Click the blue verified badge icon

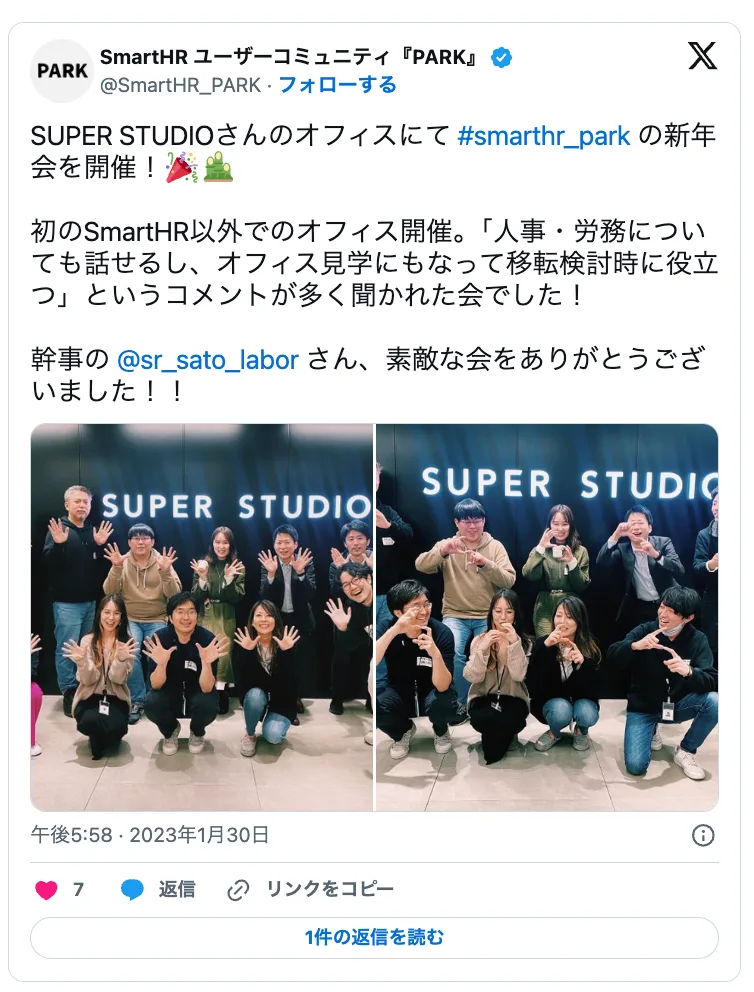point(502,58)
